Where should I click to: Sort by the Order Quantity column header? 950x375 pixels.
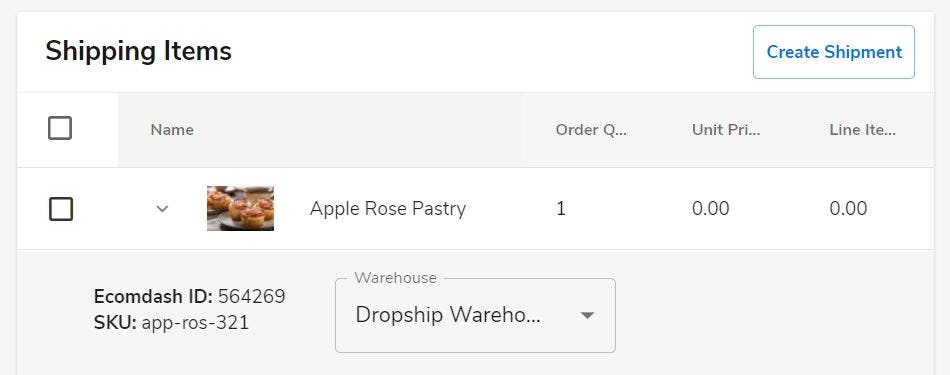coord(591,130)
